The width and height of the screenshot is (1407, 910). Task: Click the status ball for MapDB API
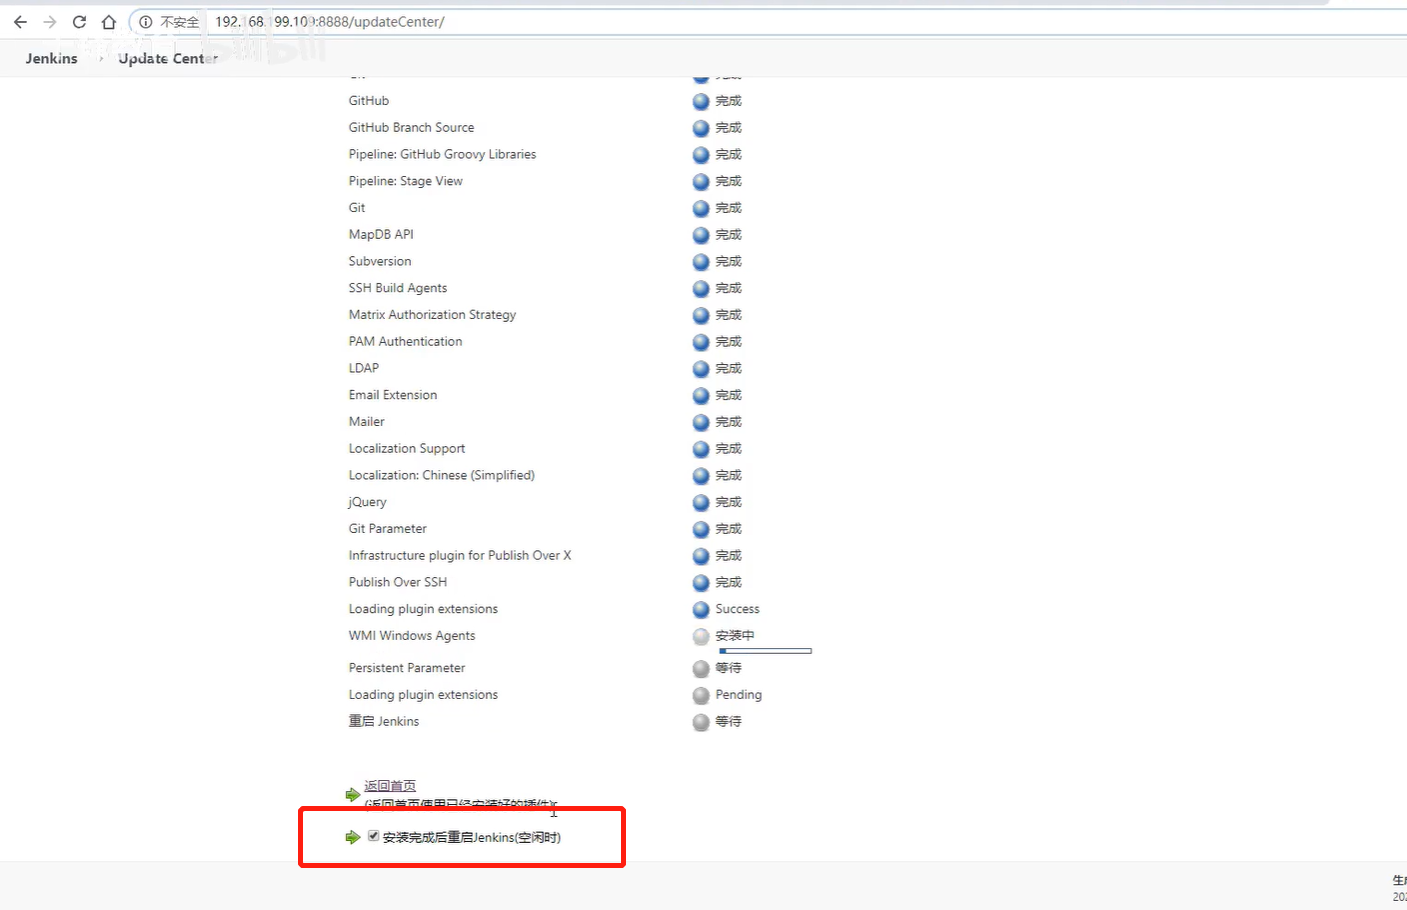click(x=701, y=235)
